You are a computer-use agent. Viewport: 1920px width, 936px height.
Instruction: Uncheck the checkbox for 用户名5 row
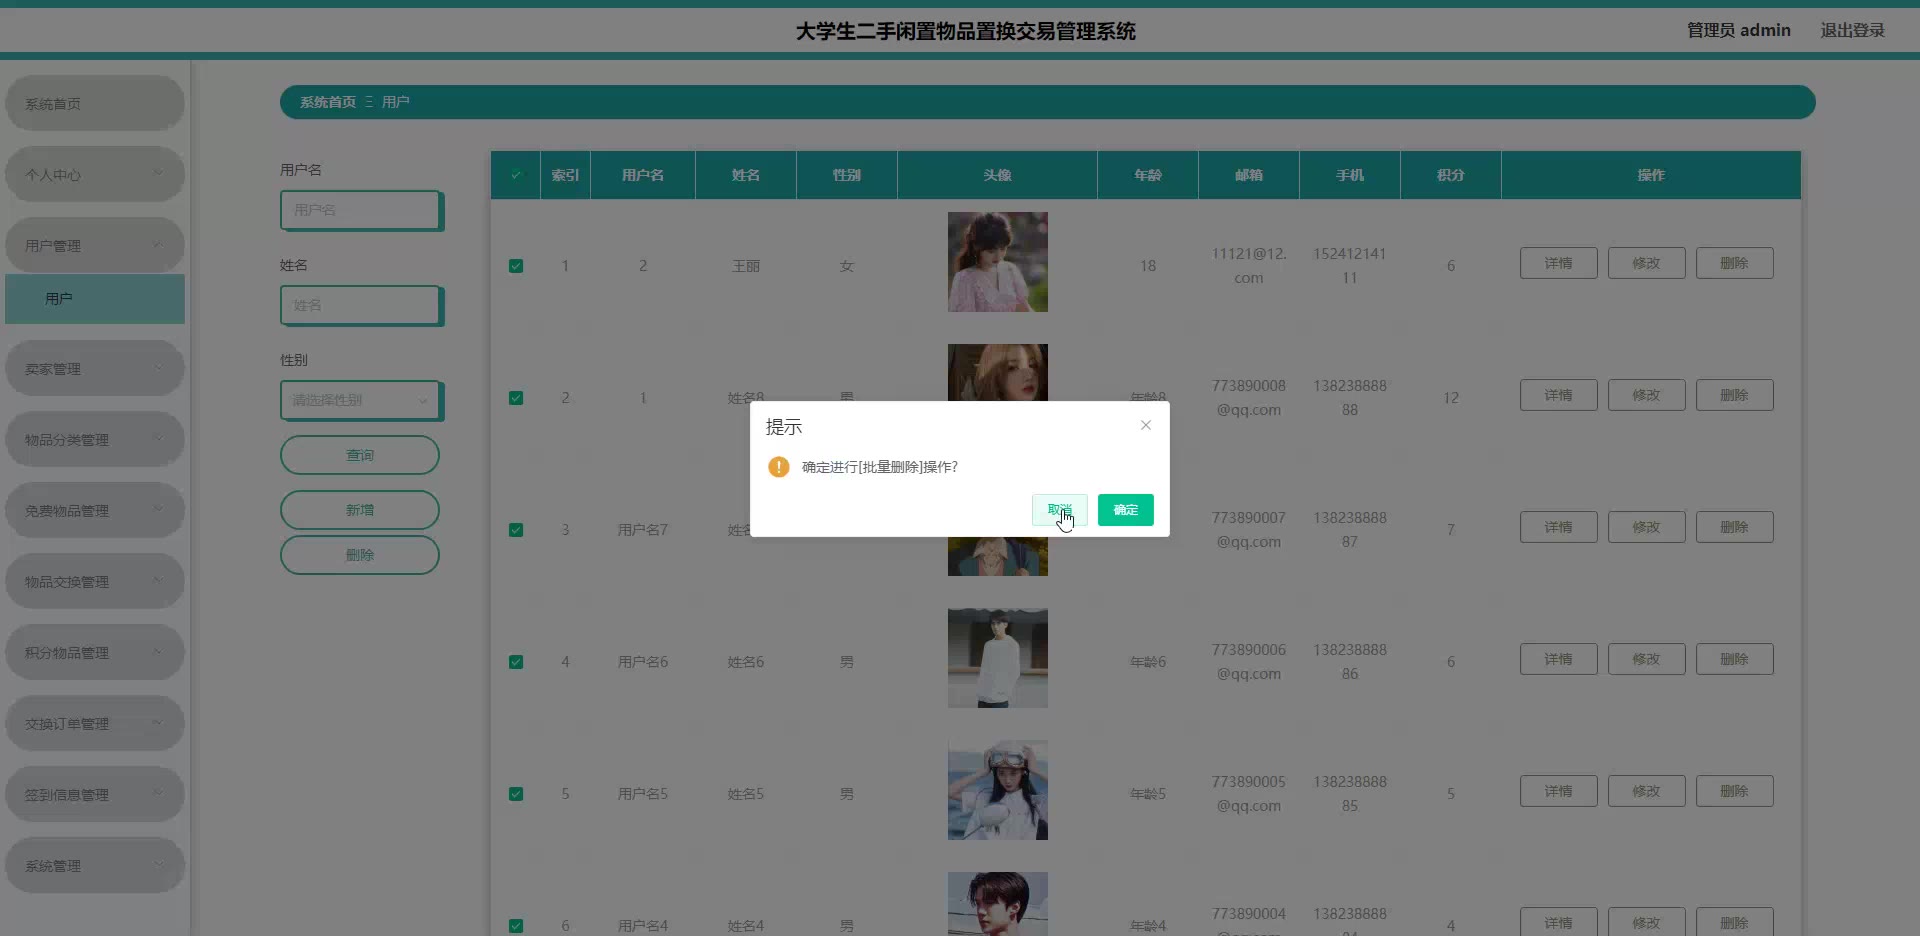click(x=516, y=794)
